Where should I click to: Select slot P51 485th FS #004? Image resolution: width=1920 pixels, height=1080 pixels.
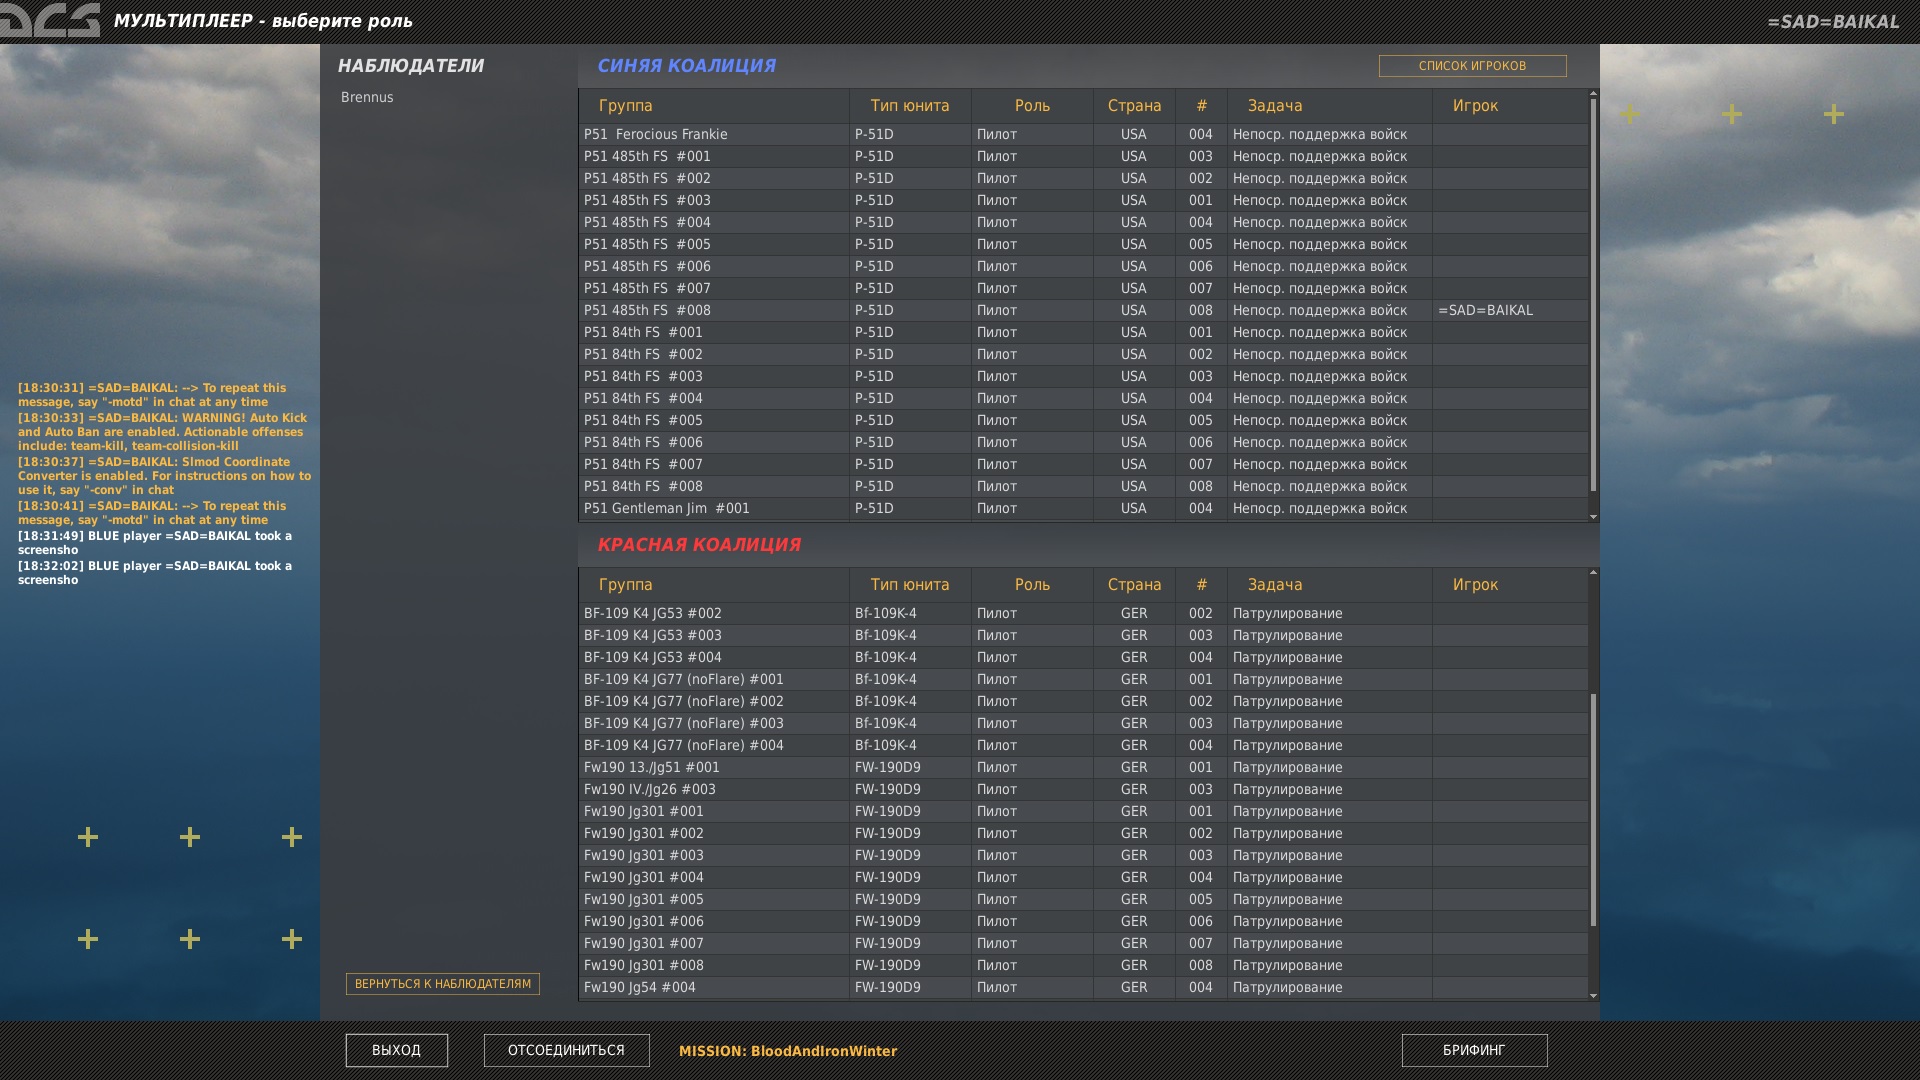(x=1083, y=222)
